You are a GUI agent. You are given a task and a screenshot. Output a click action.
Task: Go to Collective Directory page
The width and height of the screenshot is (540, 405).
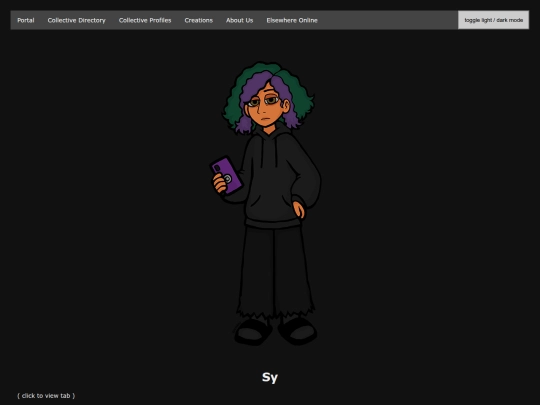click(x=76, y=20)
